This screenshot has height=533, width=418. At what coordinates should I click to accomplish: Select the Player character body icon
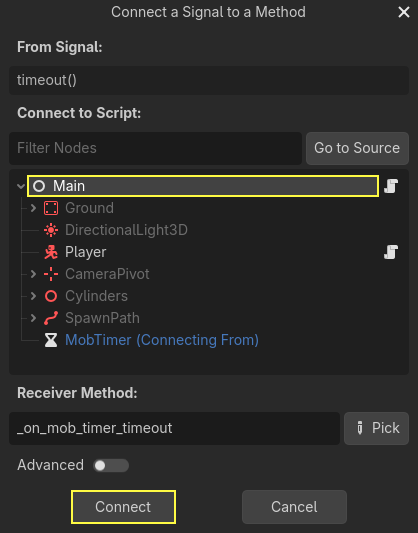[51, 252]
